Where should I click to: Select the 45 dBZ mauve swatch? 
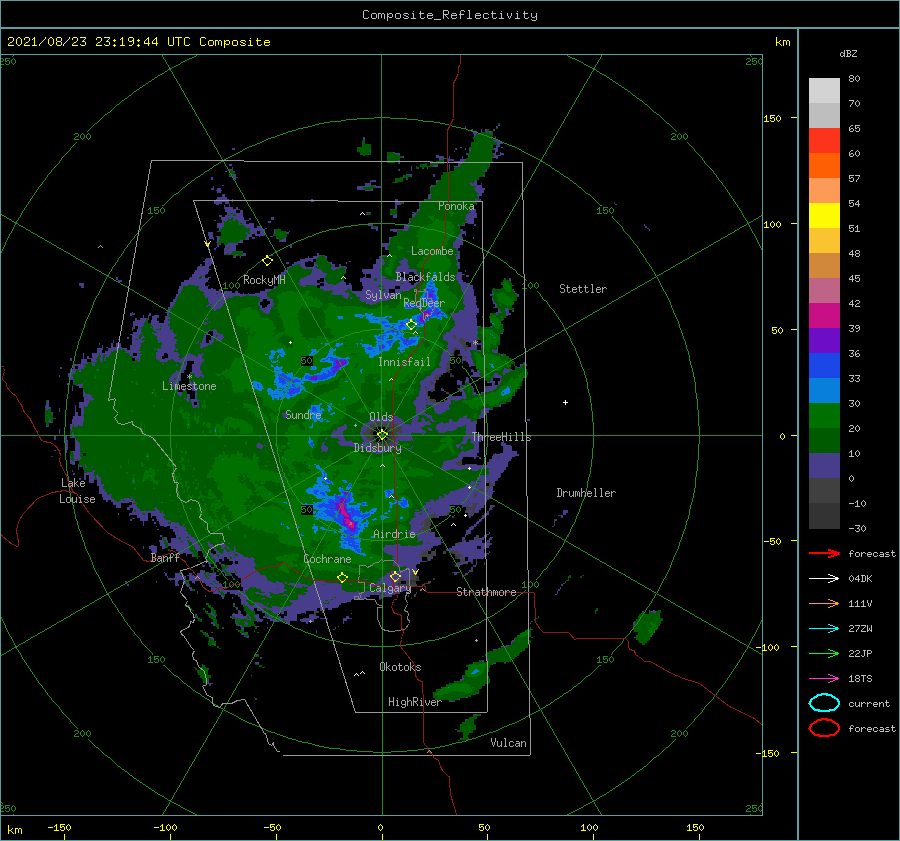pyautogui.click(x=824, y=290)
